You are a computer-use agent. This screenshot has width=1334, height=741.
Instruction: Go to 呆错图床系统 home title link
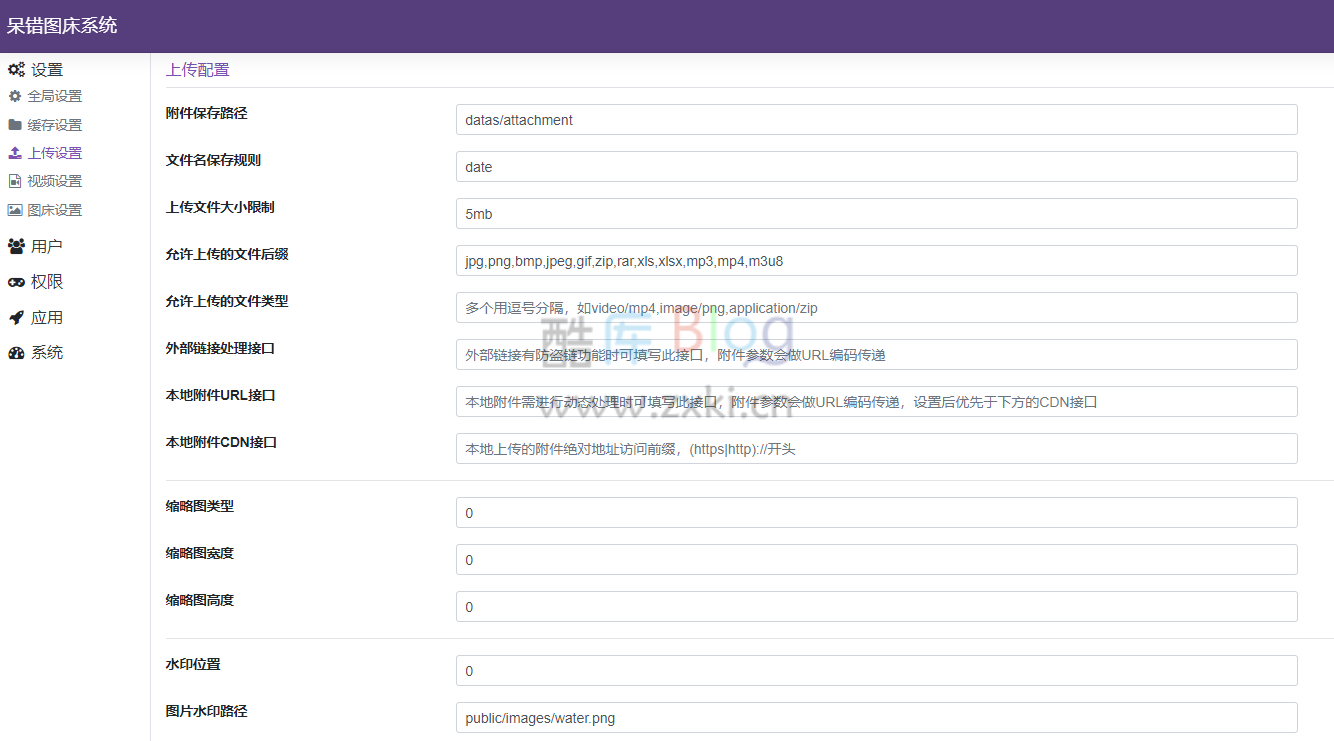[x=62, y=26]
